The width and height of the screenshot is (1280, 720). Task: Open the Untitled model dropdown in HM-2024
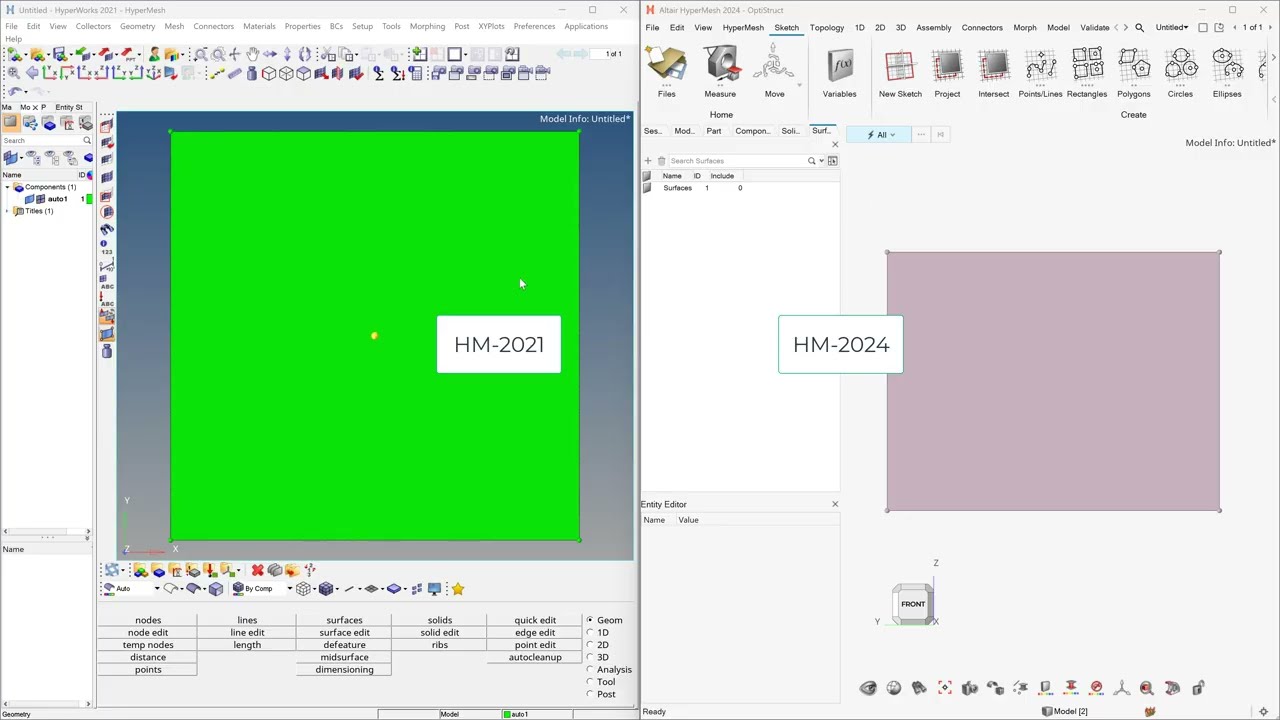click(x=1172, y=28)
